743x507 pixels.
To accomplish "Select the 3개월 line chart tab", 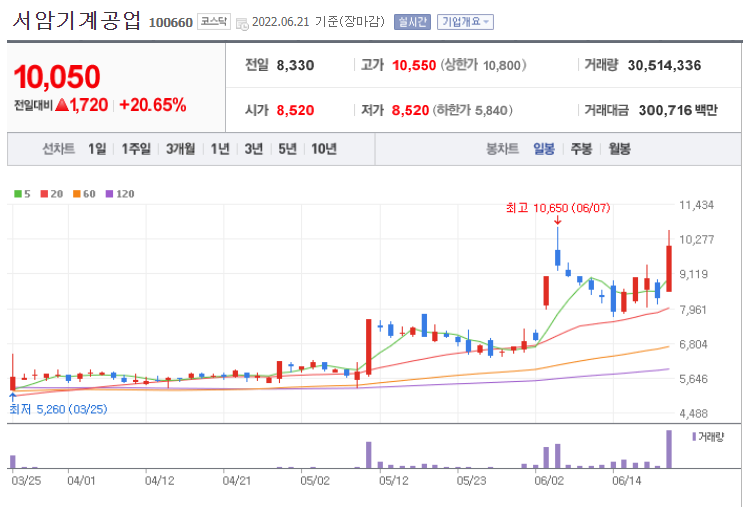I will (181, 149).
